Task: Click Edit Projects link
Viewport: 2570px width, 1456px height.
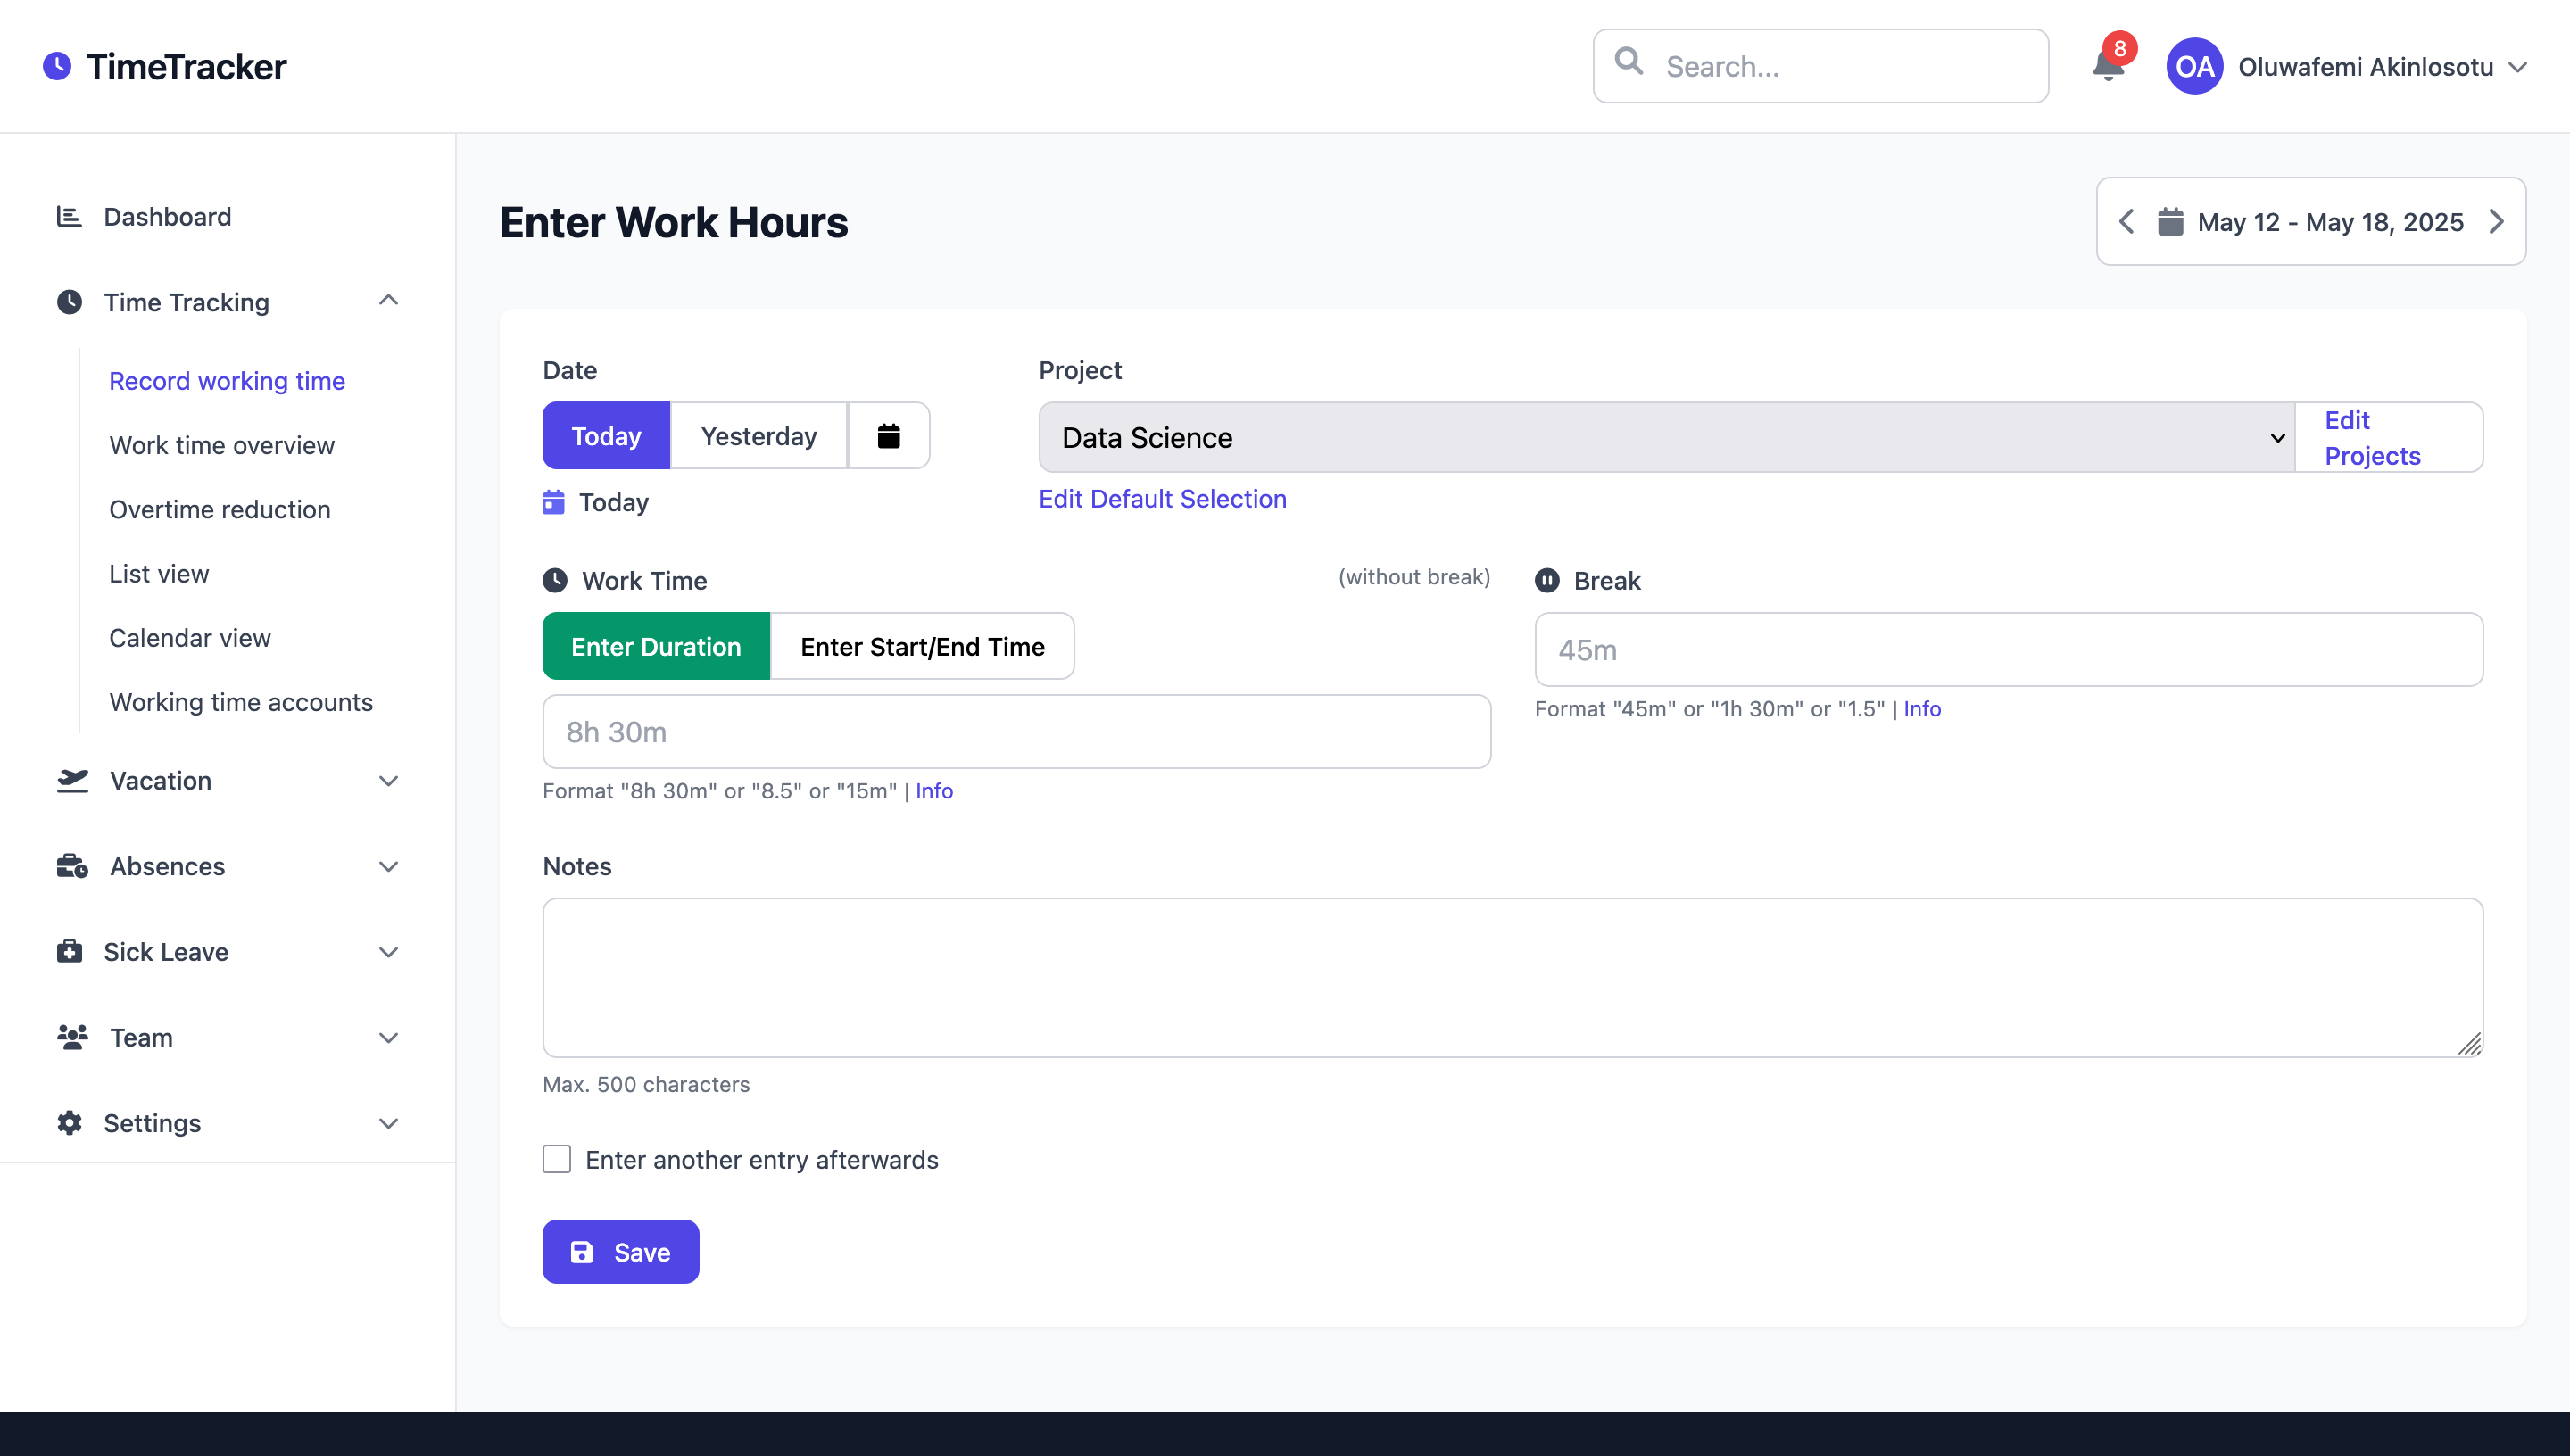Action: (x=2371, y=437)
